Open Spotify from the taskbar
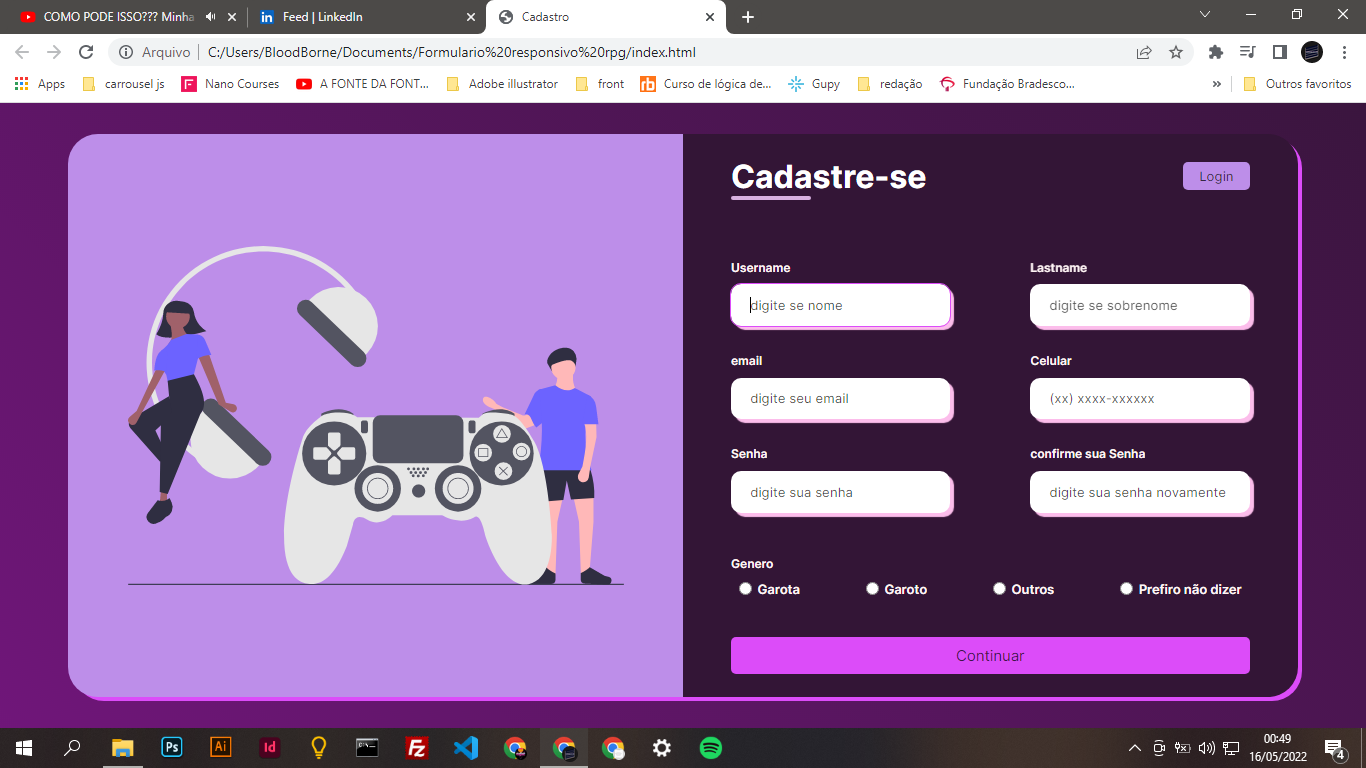This screenshot has width=1366, height=768. tap(710, 747)
